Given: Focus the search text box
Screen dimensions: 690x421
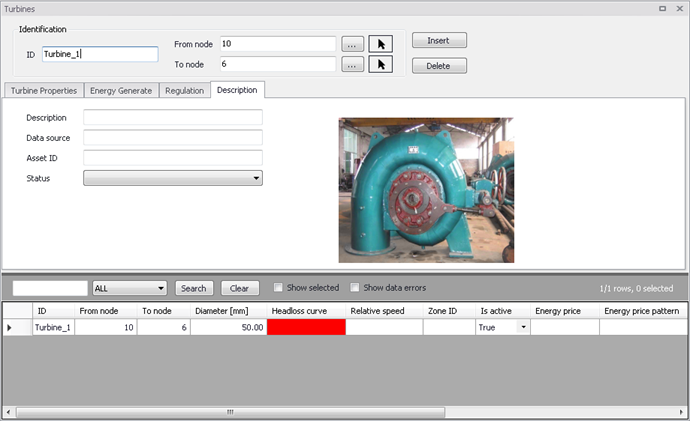Looking at the screenshot, I should coord(50,288).
